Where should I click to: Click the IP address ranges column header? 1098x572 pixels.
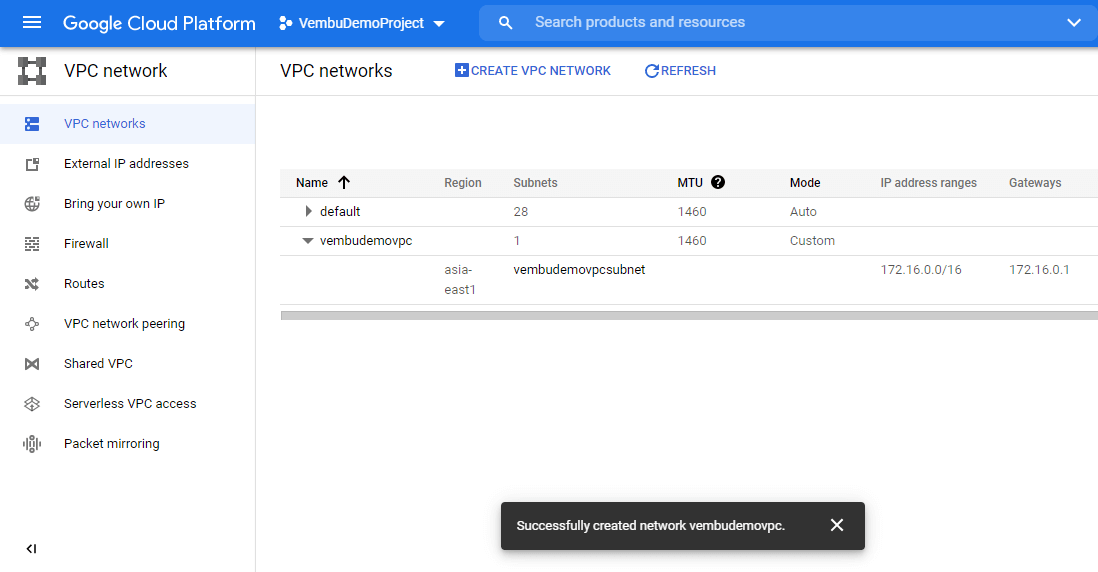click(929, 183)
